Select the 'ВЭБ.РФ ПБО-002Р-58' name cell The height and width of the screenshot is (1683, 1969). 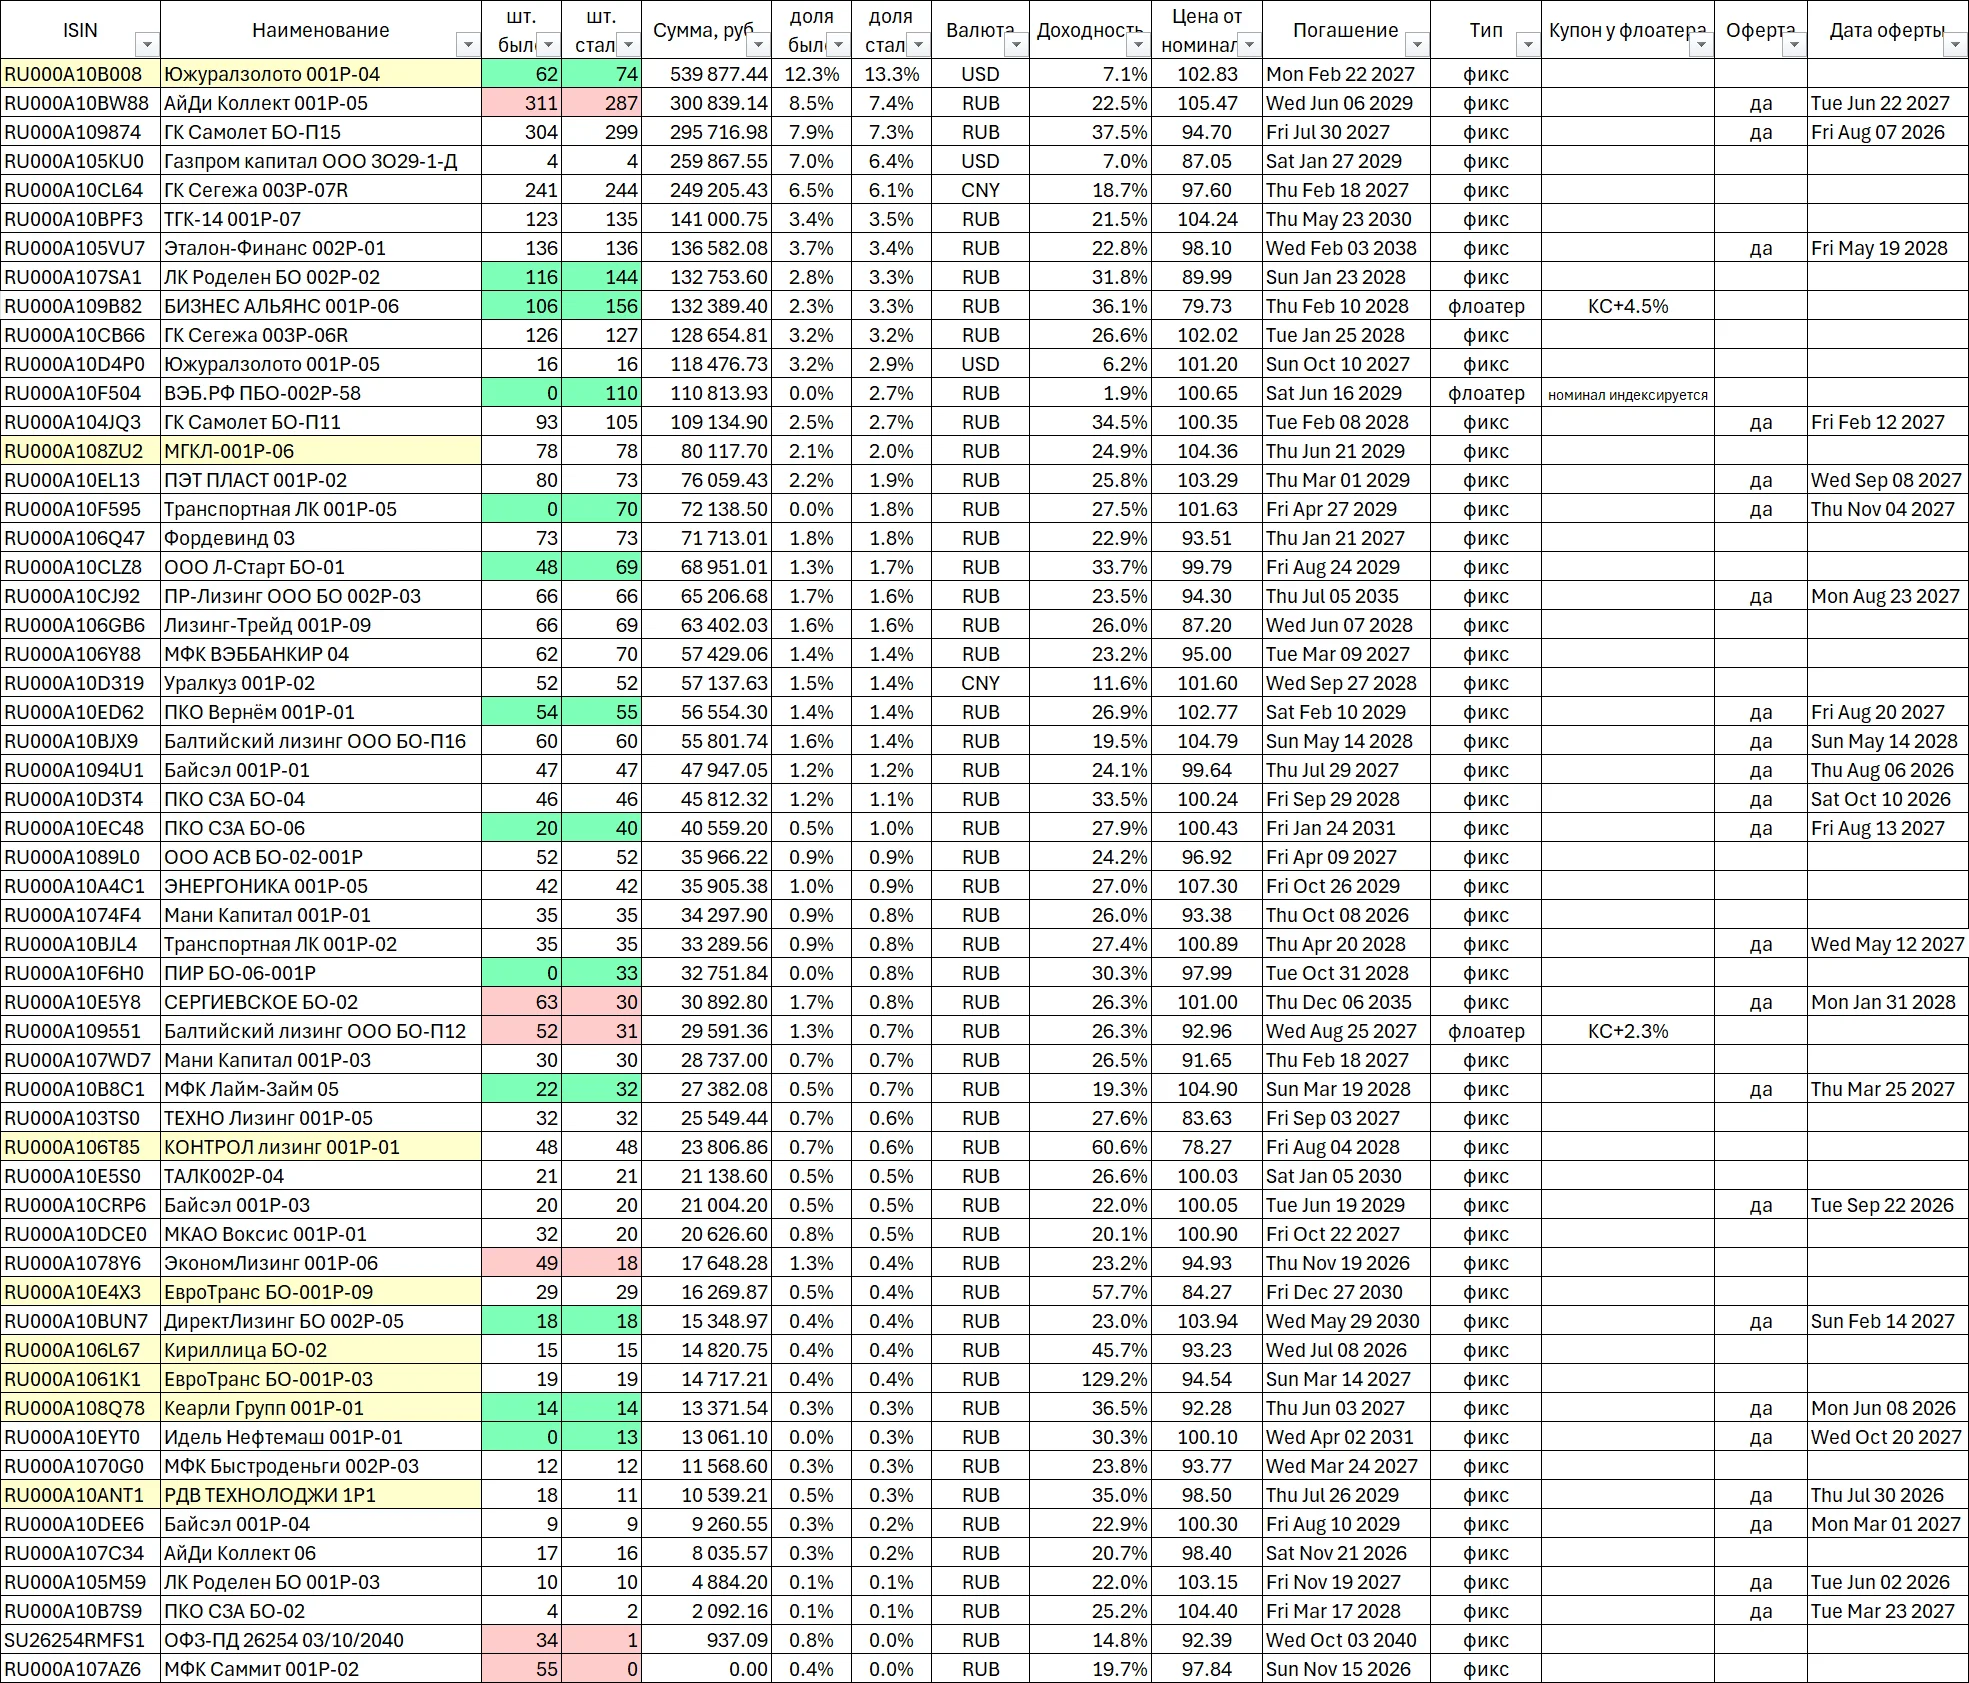[x=321, y=393]
